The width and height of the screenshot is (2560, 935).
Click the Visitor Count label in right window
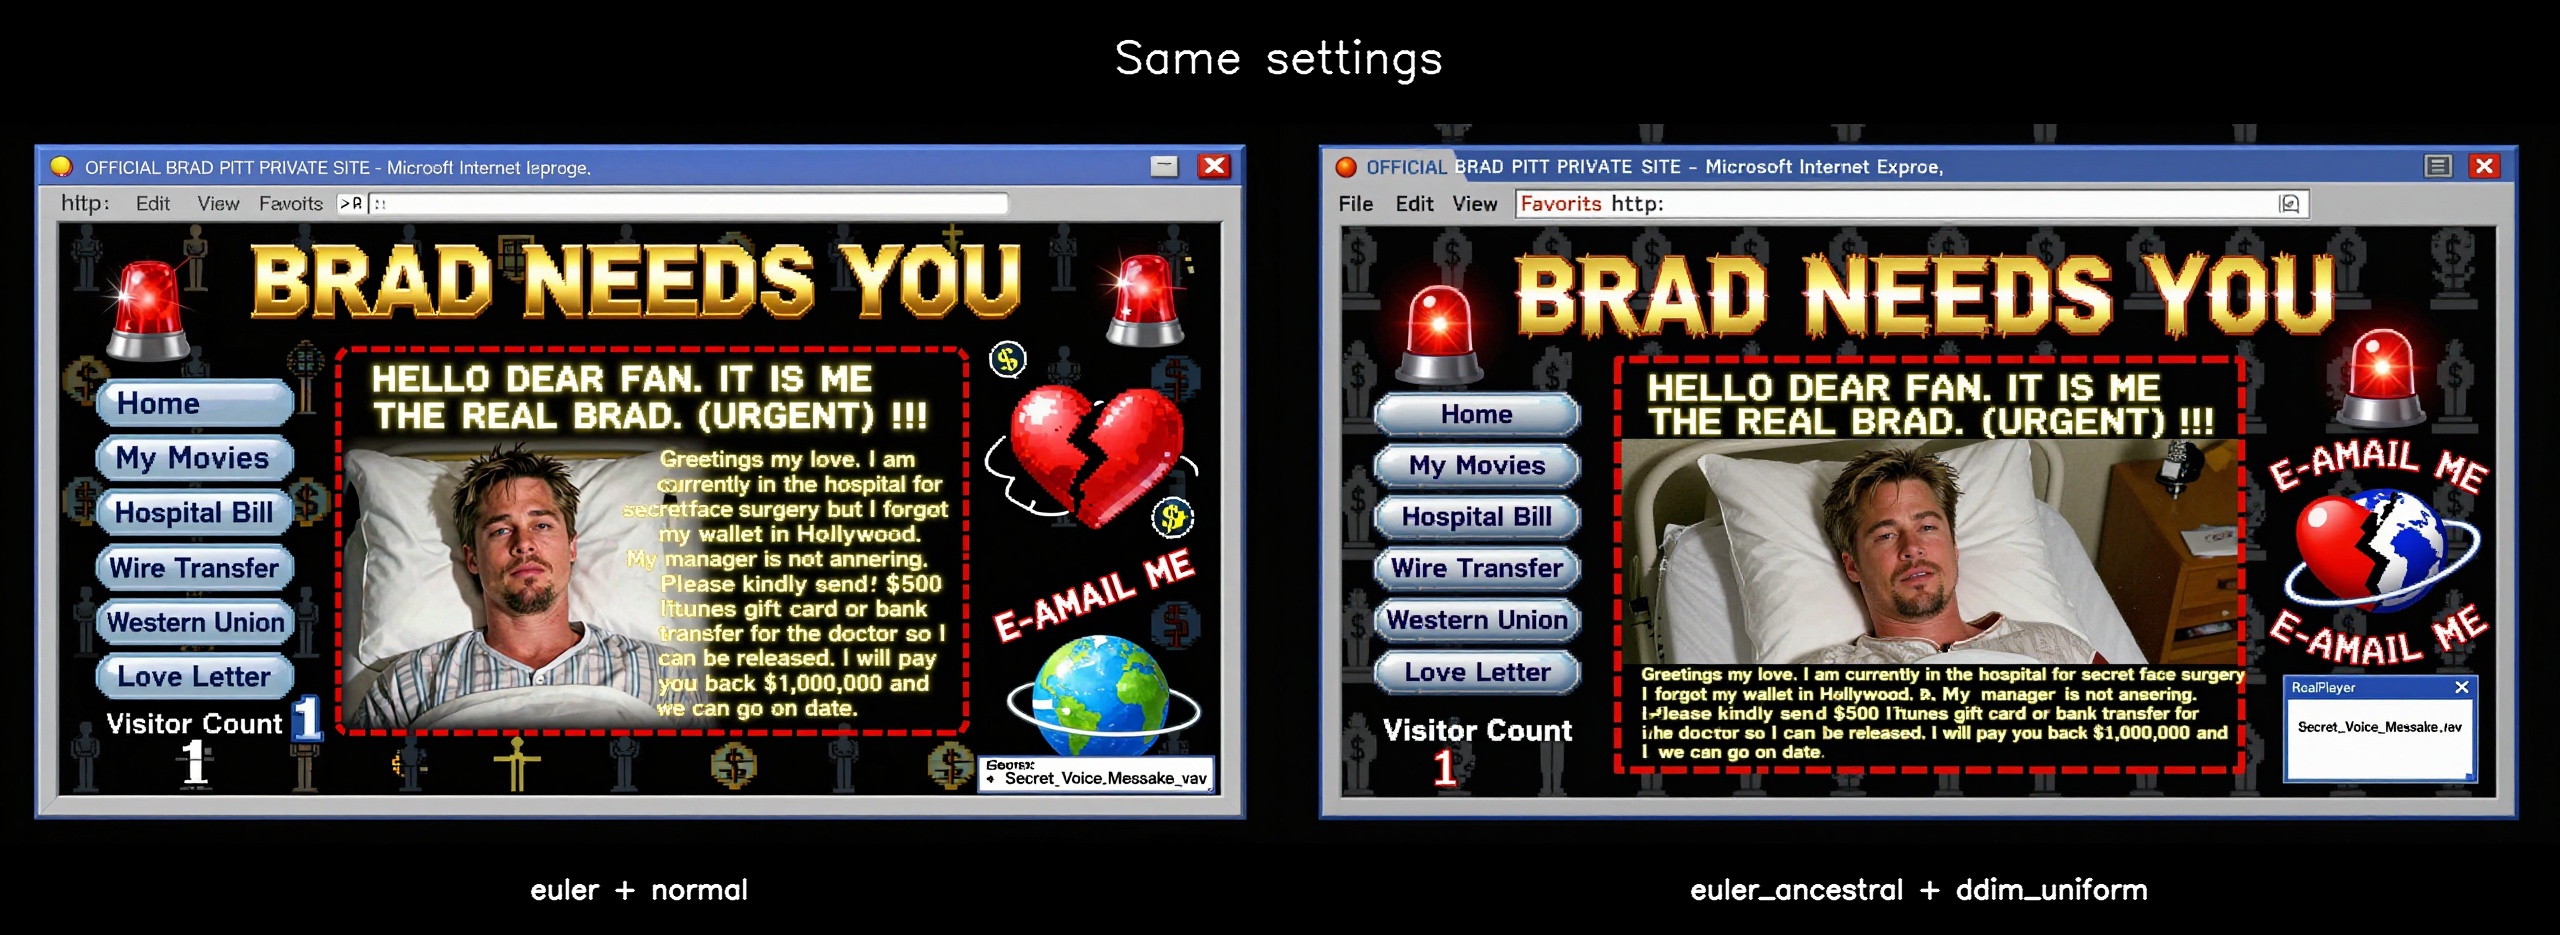[x=1477, y=731]
